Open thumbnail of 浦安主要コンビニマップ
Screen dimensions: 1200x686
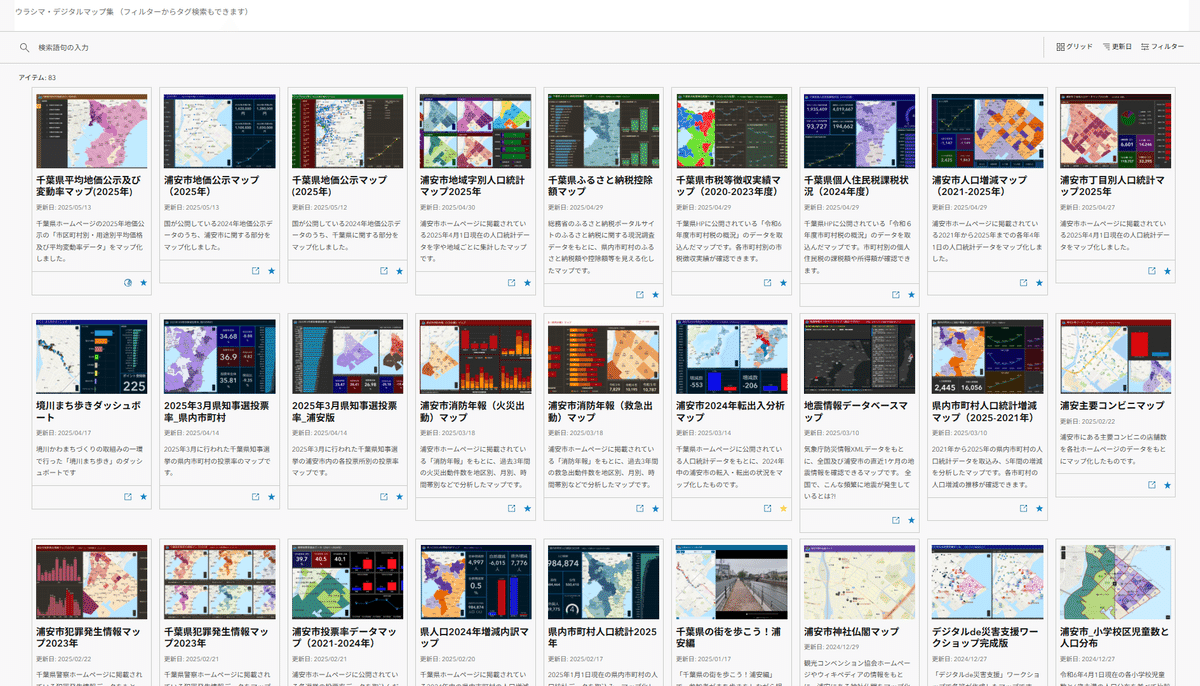coord(1116,356)
